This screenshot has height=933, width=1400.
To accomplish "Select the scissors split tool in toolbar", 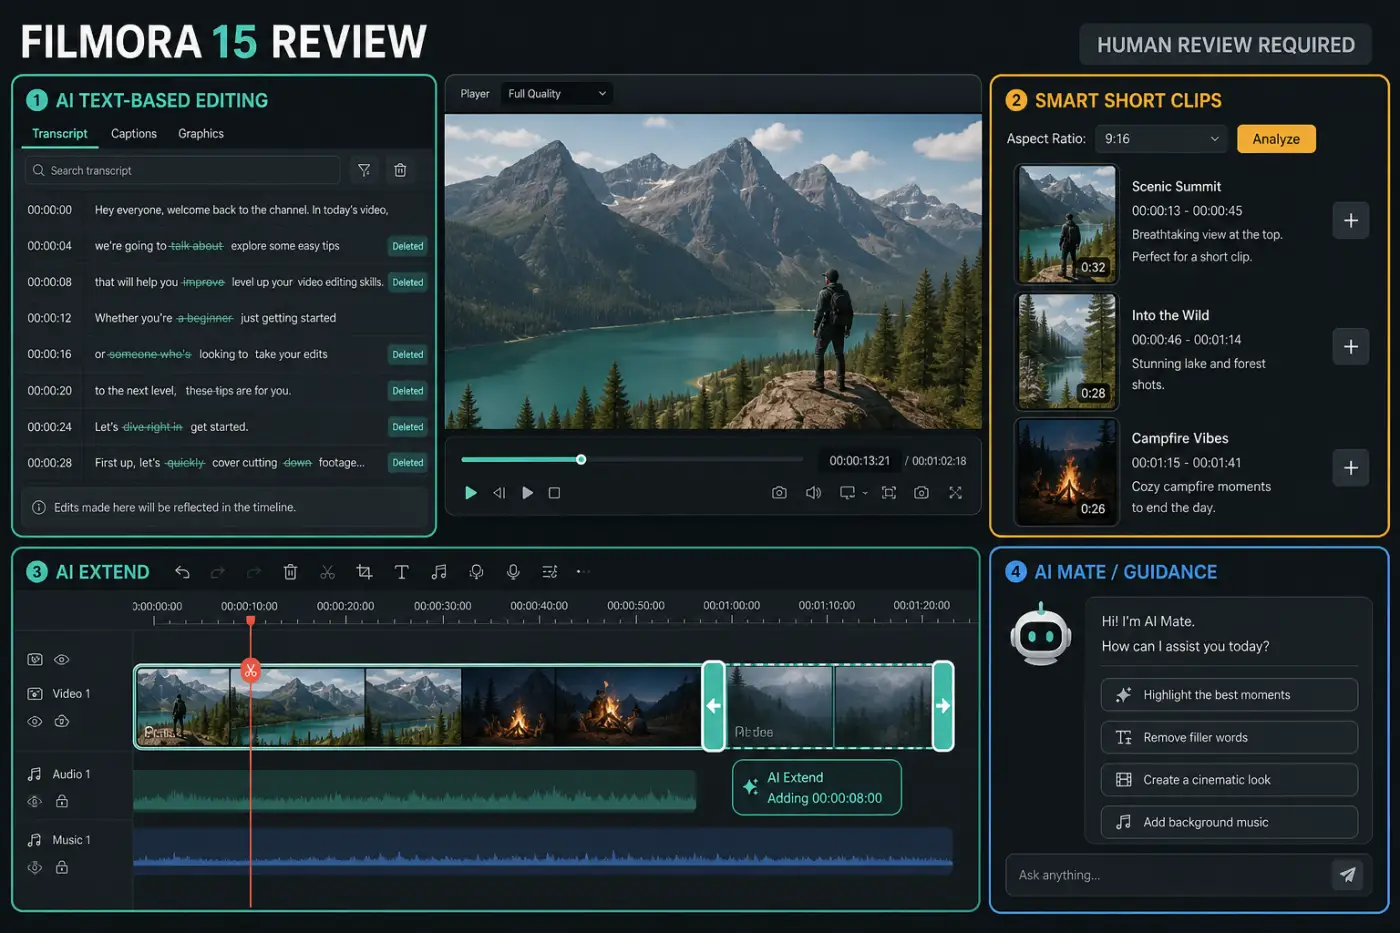I will pyautogui.click(x=327, y=572).
